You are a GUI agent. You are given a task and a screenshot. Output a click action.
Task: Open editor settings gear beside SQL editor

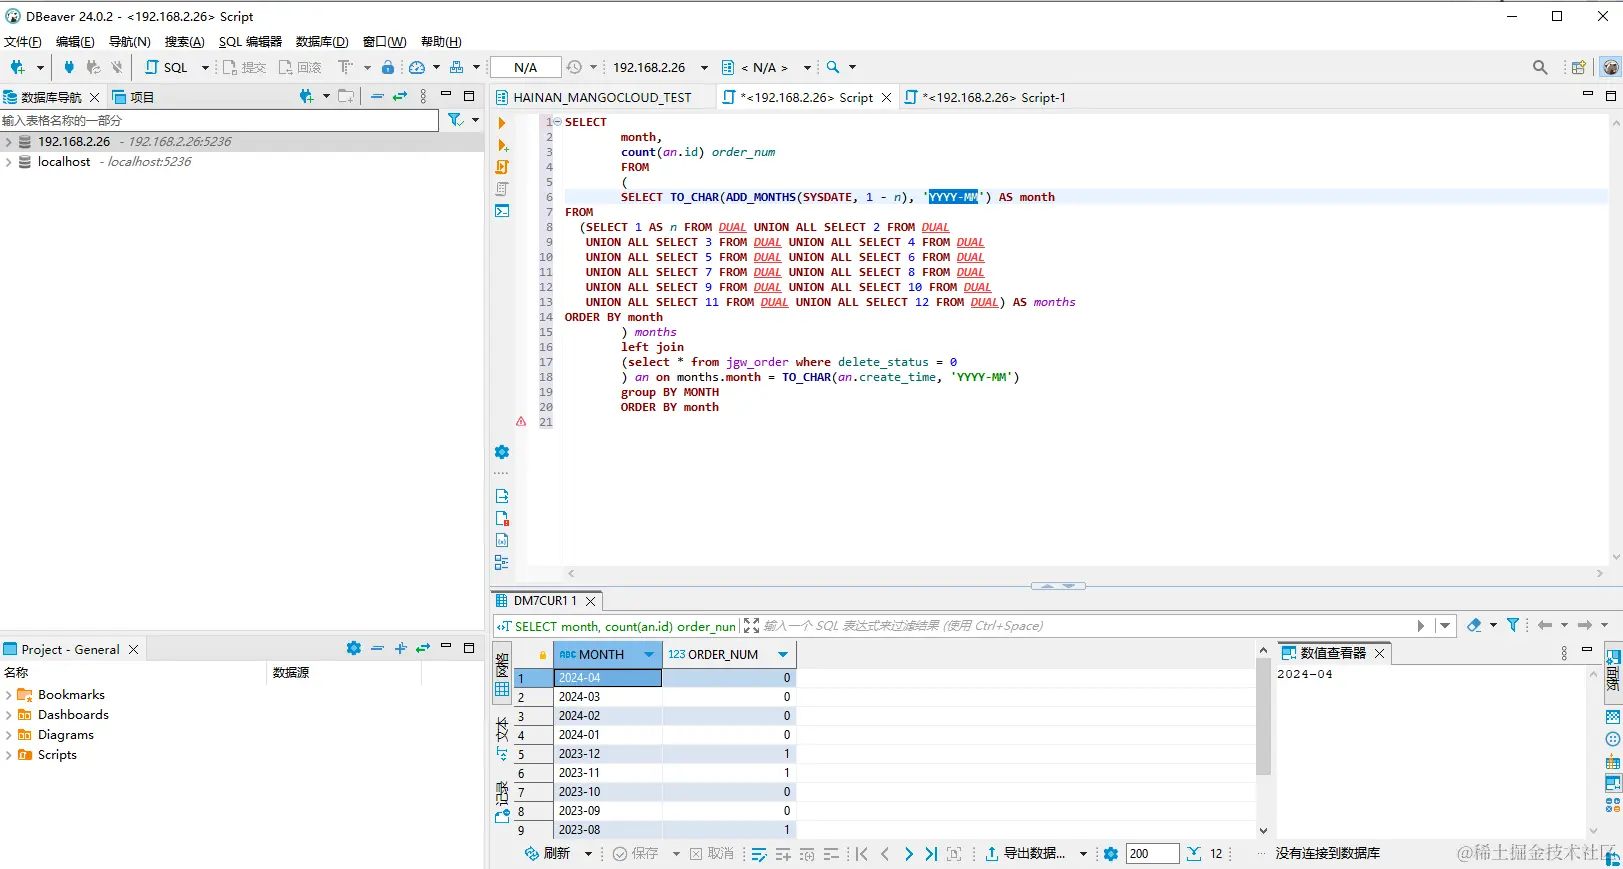(x=502, y=452)
